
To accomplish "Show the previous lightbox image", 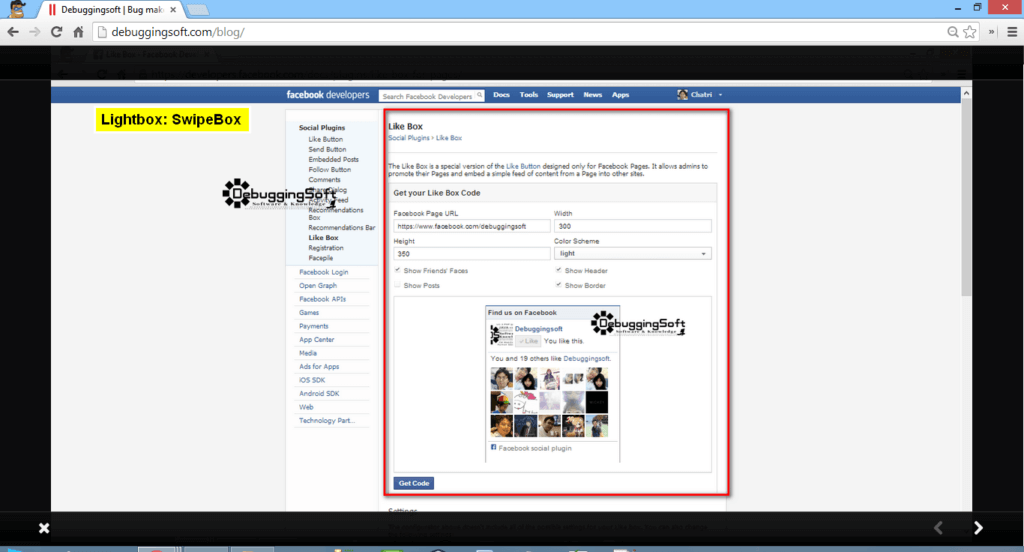I will 938,528.
